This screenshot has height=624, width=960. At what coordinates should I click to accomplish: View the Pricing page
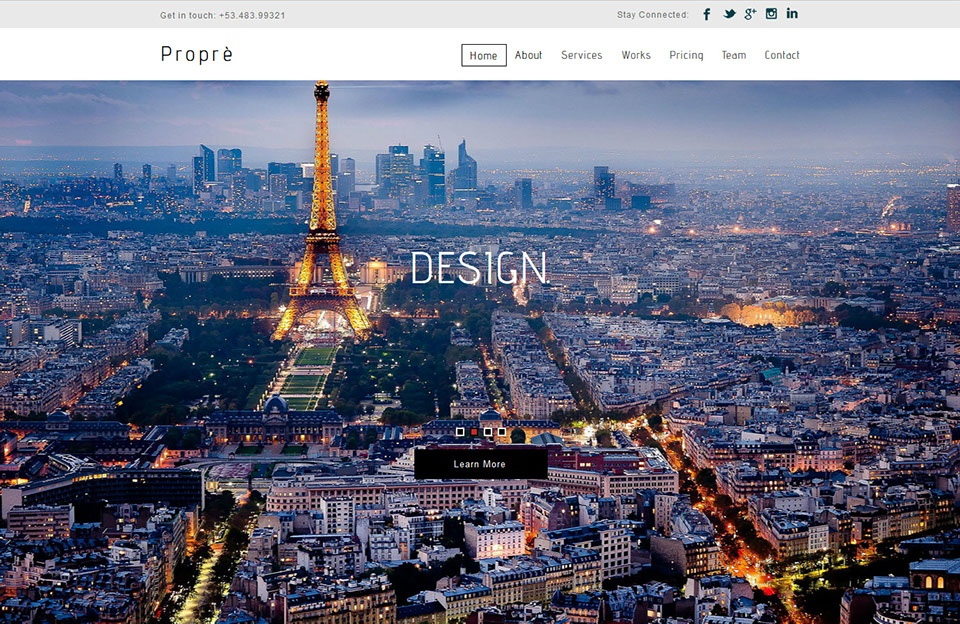[x=686, y=55]
